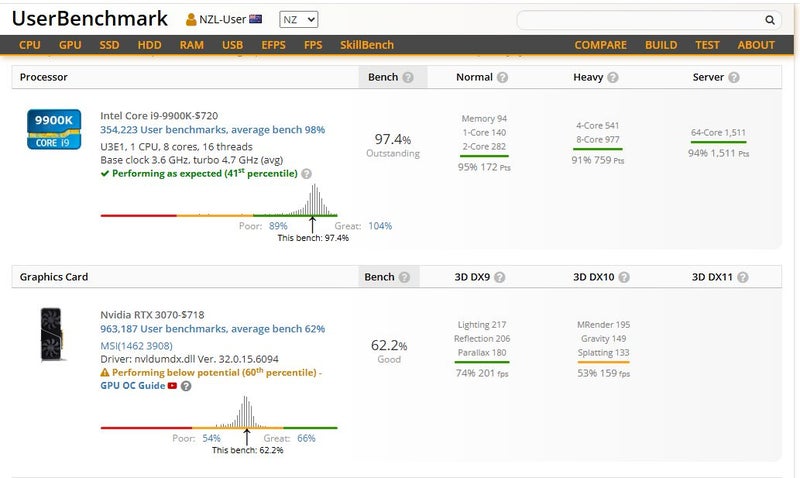This screenshot has width=800, height=478.
Task: Click inside the search input field
Action: point(640,19)
